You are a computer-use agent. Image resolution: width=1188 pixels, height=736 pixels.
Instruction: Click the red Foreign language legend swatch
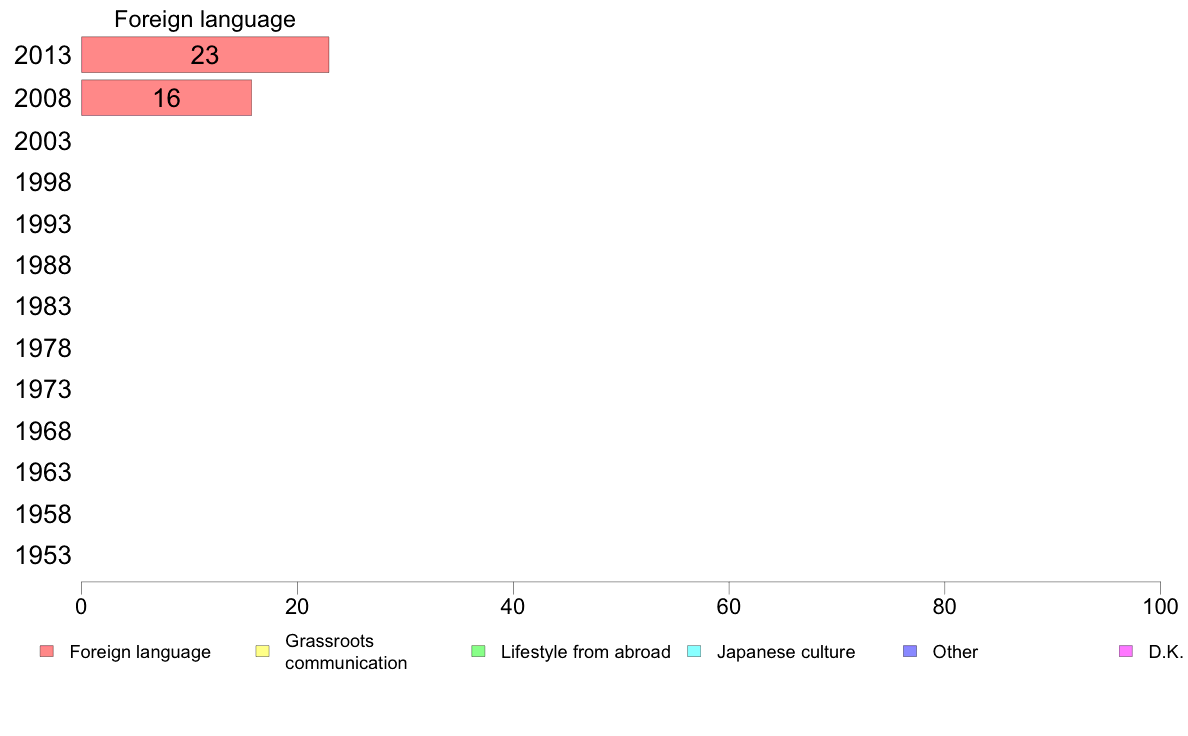pyautogui.click(x=46, y=652)
